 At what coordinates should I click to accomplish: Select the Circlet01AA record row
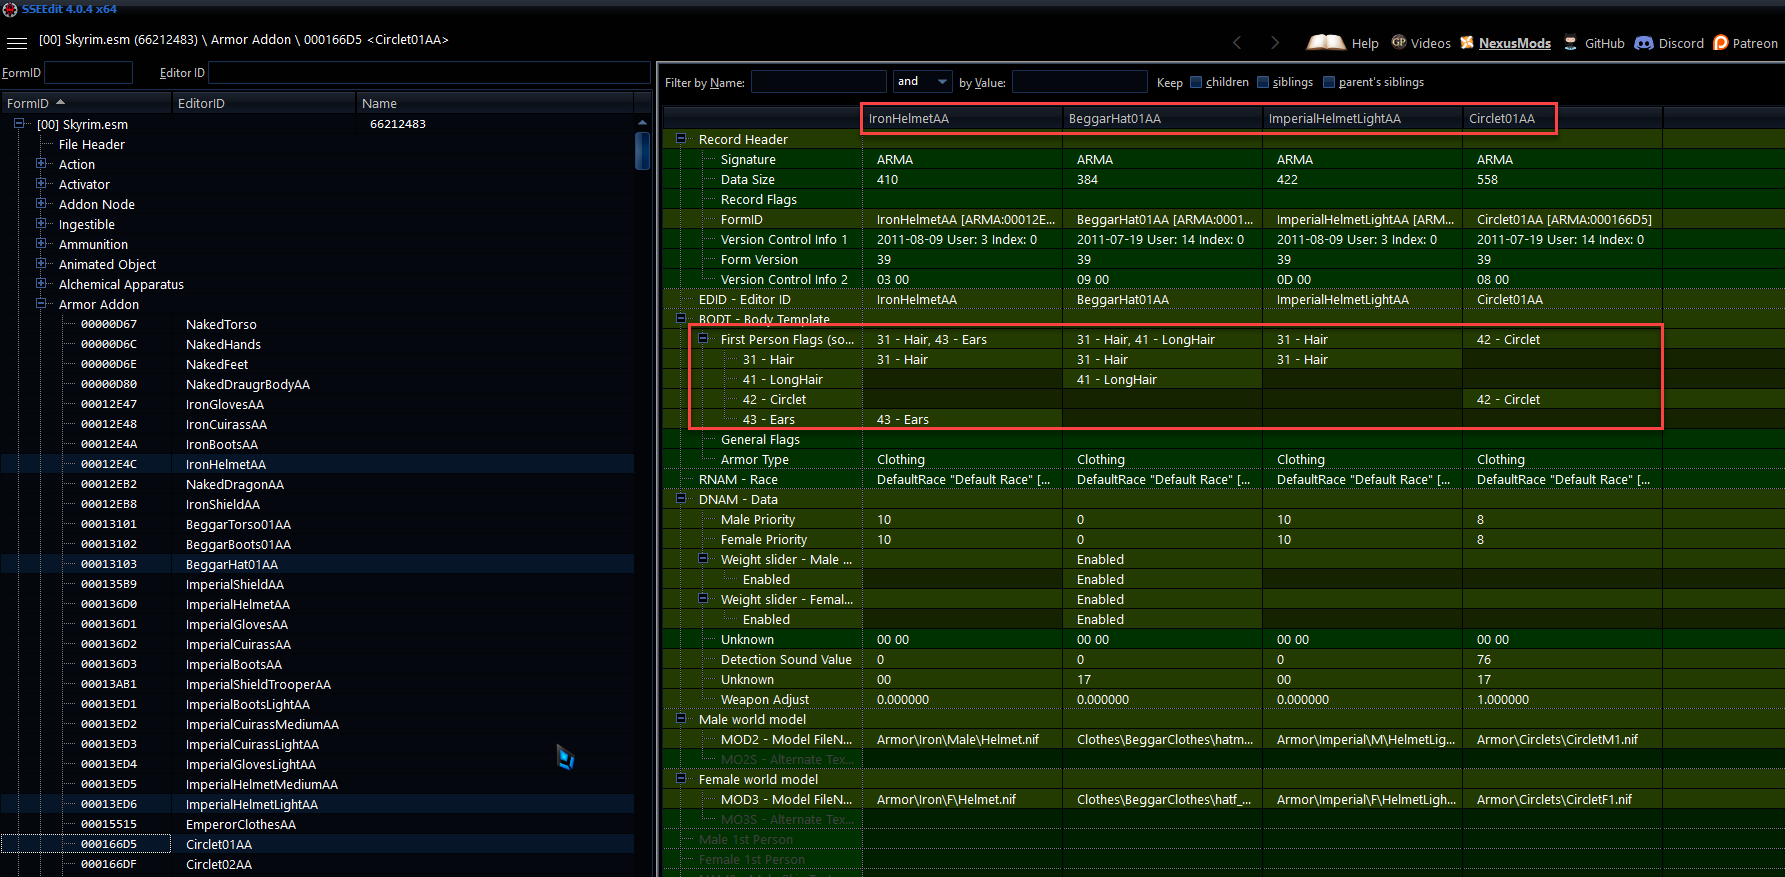pos(317,844)
